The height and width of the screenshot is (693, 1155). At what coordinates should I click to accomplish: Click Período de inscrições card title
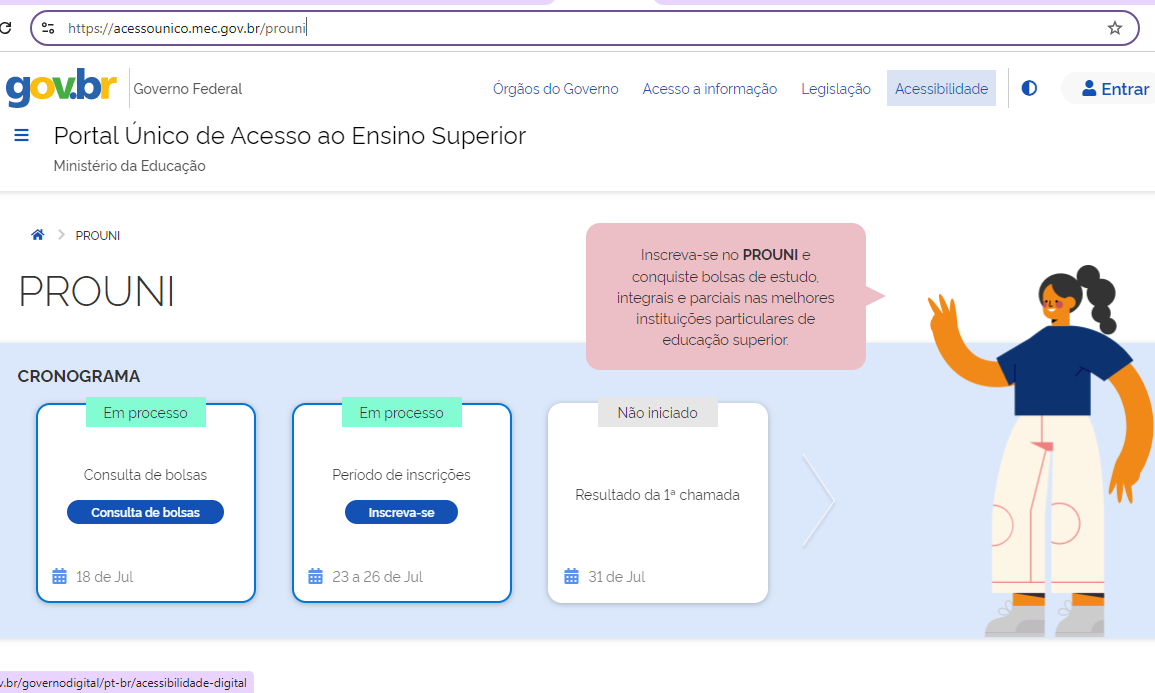coord(401,475)
